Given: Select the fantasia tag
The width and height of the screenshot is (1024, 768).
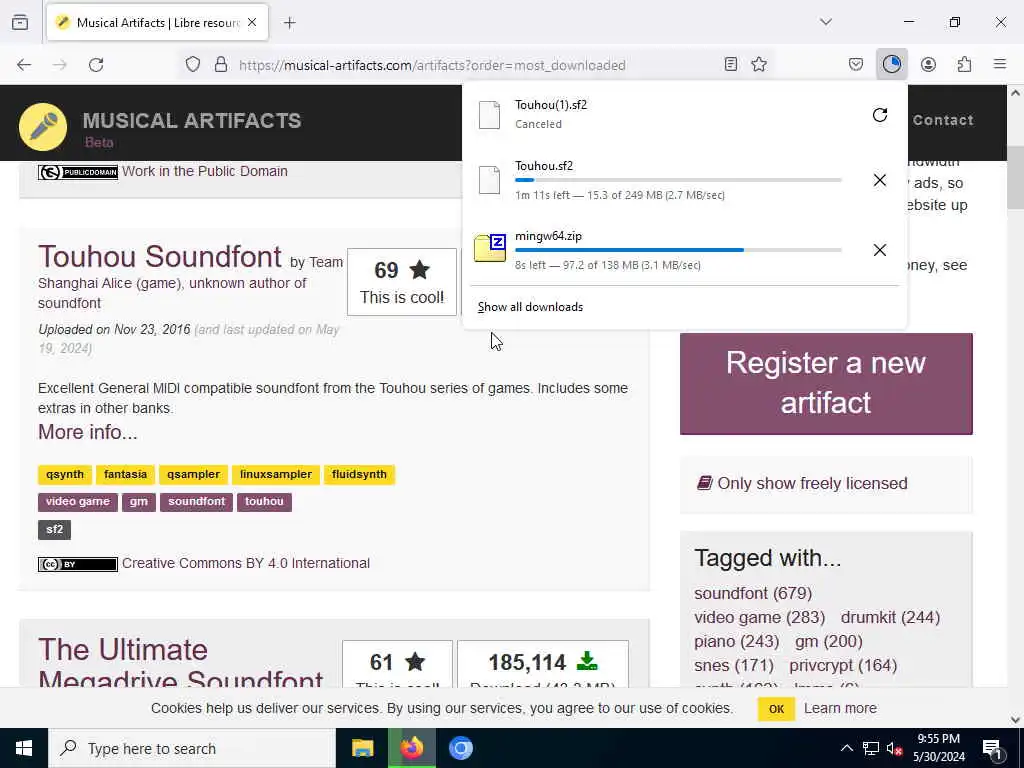Looking at the screenshot, I should pos(125,475).
